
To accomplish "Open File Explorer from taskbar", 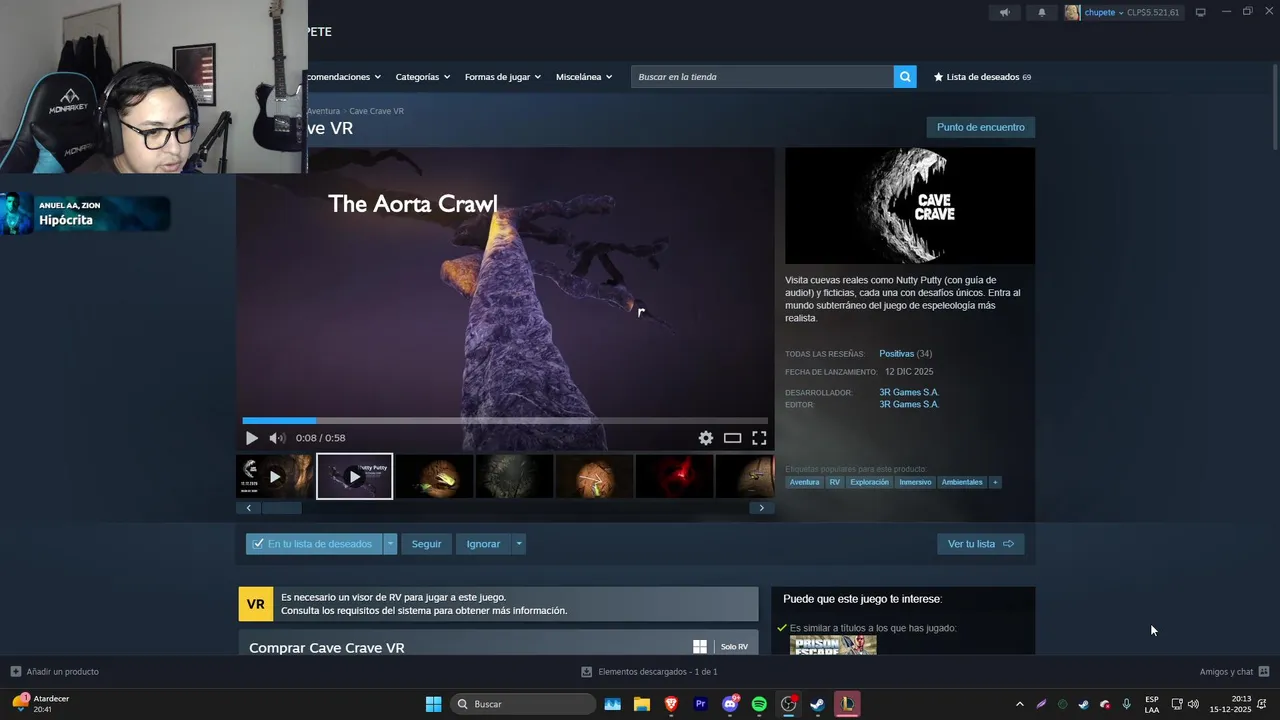I will (x=642, y=704).
